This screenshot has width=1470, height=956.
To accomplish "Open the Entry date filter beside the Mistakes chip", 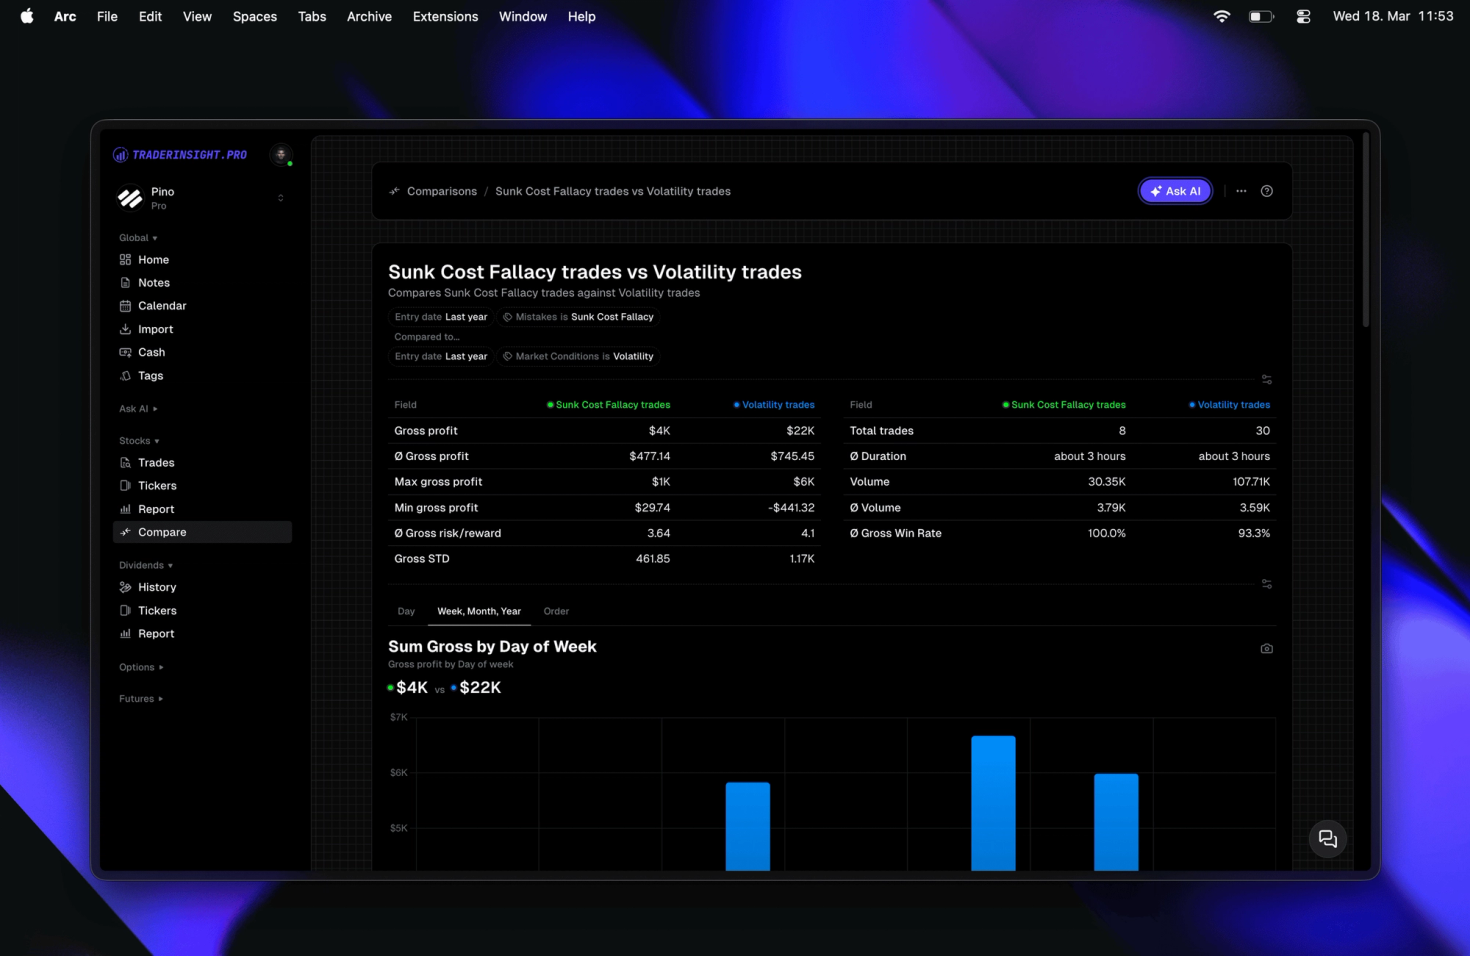I will click(x=441, y=317).
